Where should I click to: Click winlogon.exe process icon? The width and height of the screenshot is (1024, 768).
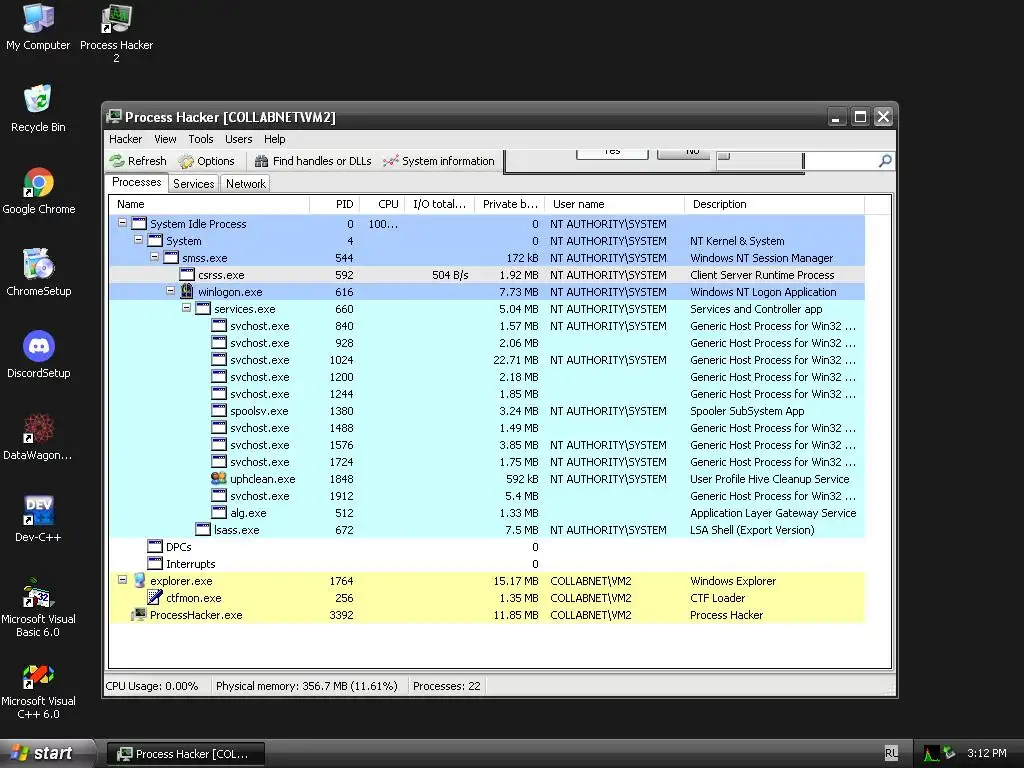click(x=187, y=291)
